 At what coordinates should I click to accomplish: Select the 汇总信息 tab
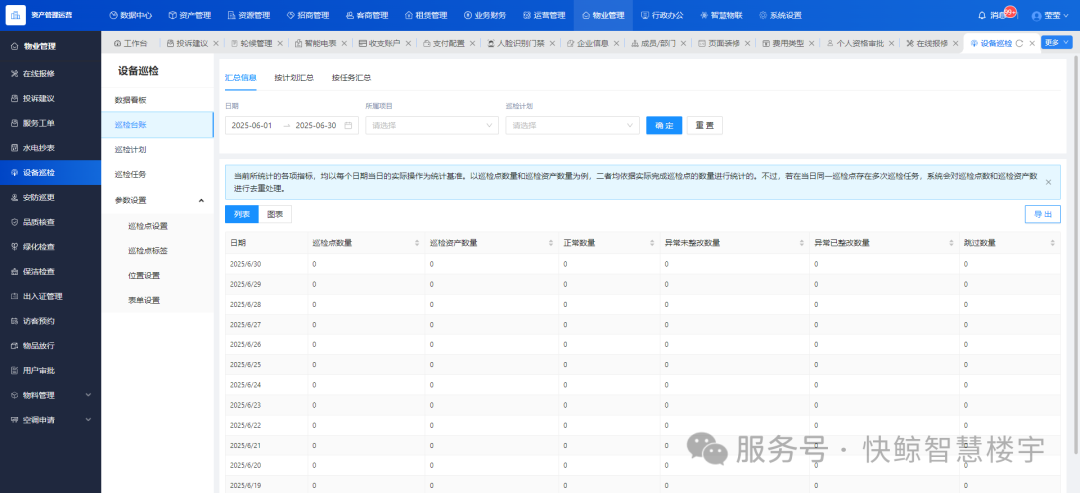(240, 78)
